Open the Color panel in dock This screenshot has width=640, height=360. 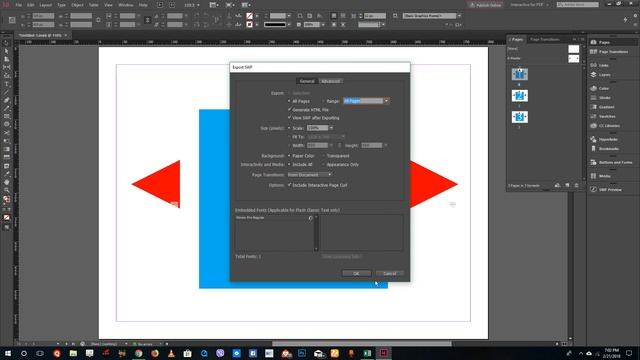(600, 88)
